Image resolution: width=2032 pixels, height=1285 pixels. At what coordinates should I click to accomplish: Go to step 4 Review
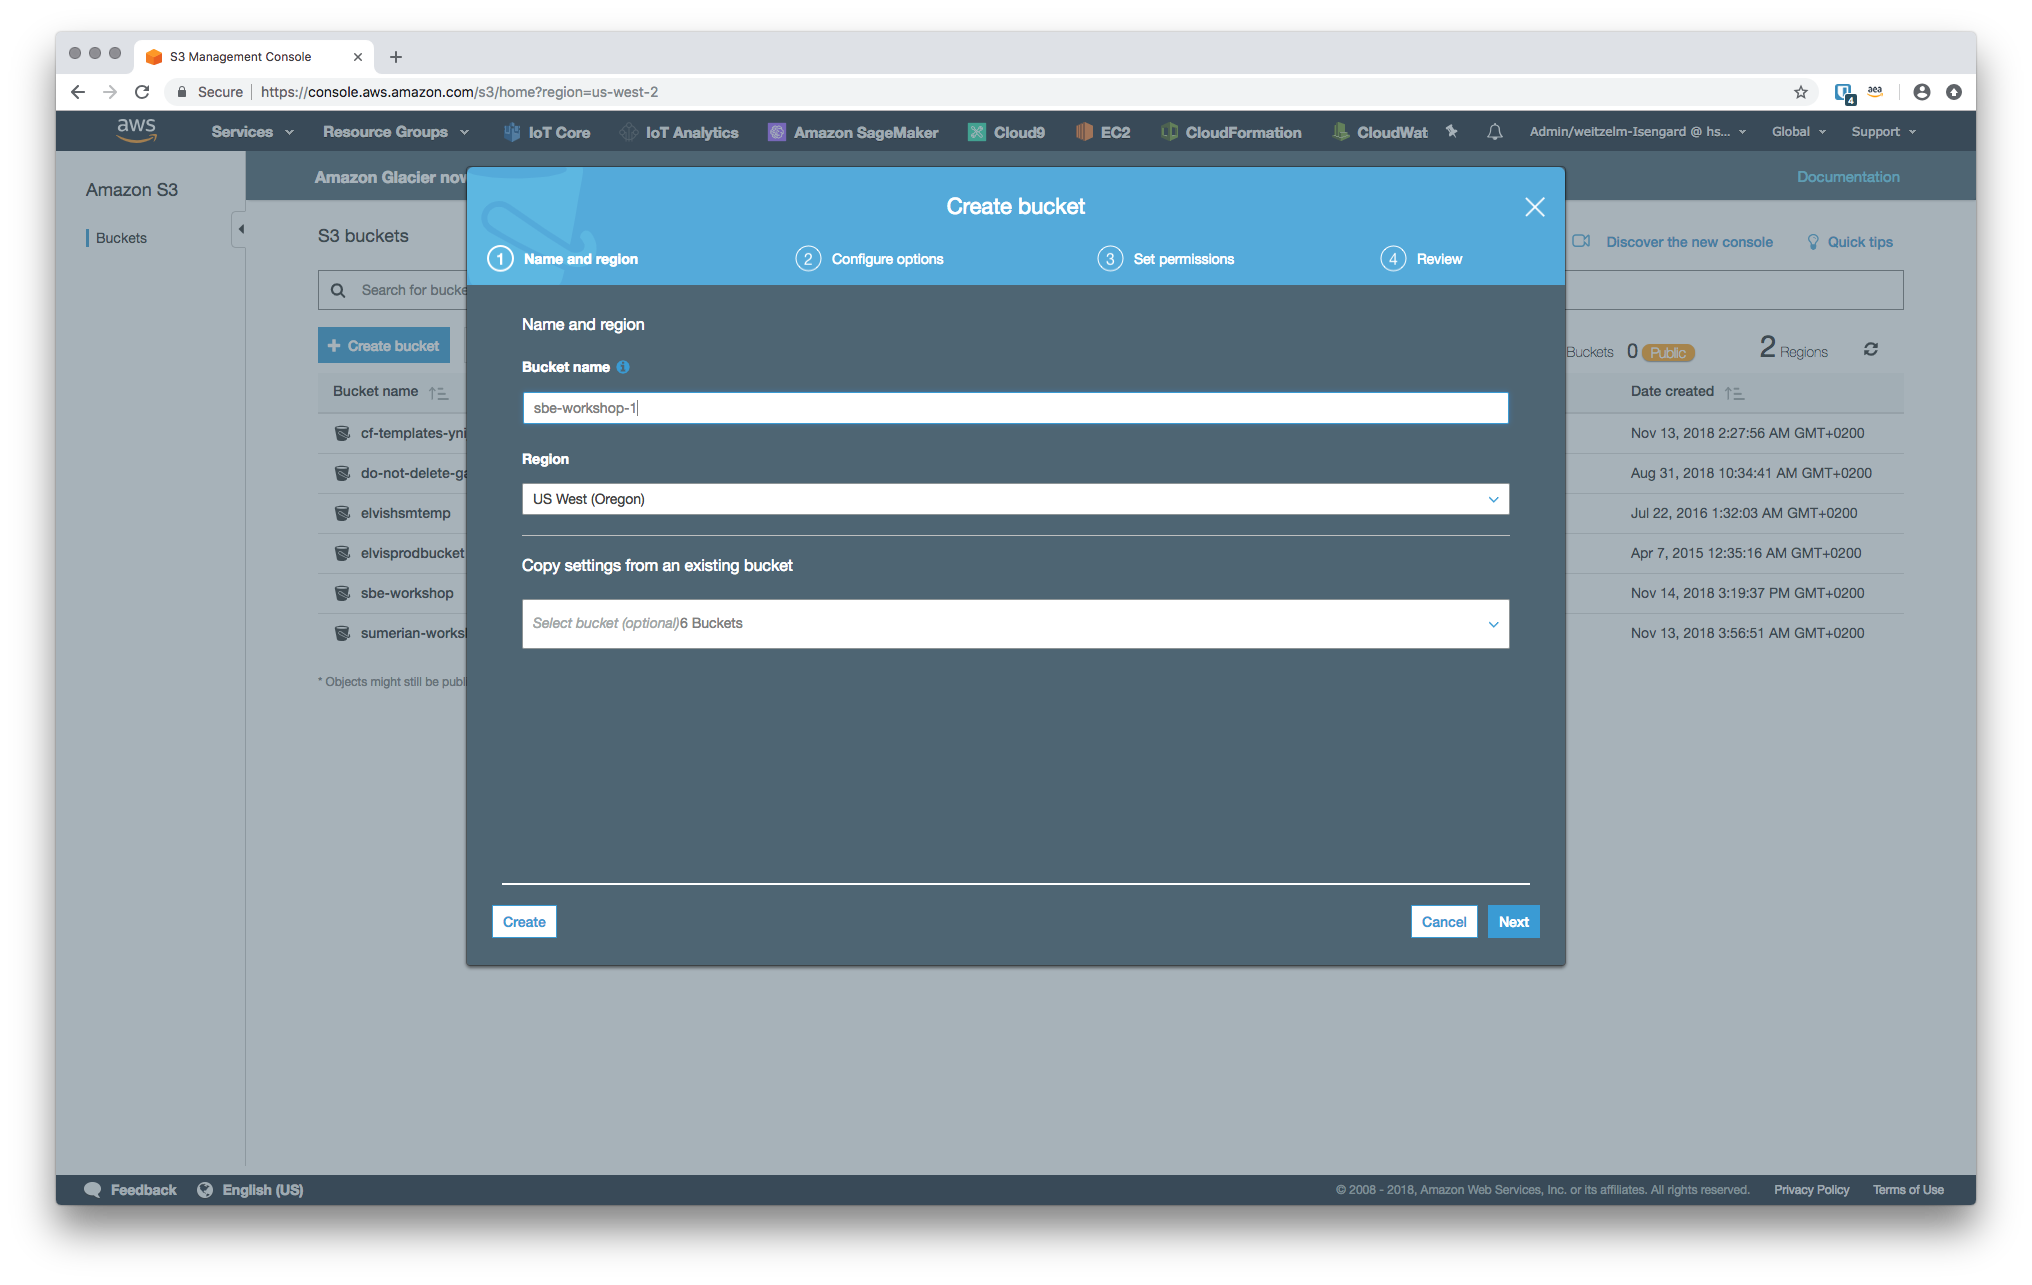(1421, 259)
